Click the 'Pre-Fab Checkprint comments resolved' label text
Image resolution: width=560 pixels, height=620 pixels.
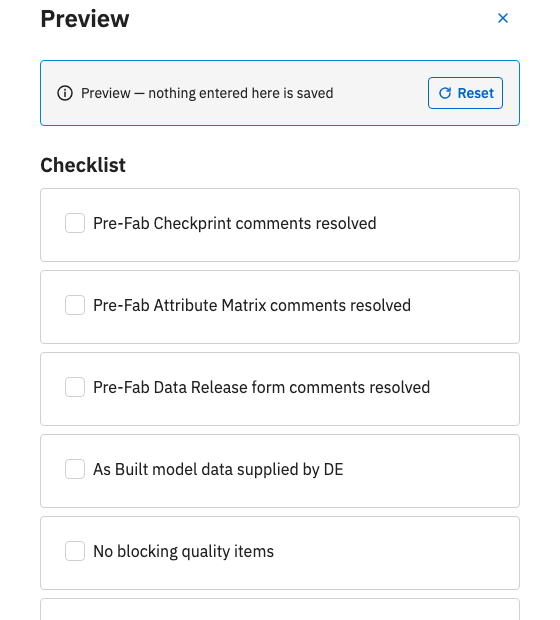(x=235, y=223)
